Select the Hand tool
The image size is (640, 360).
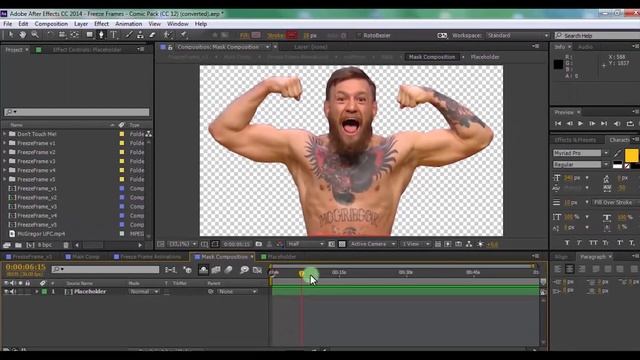coord(22,35)
